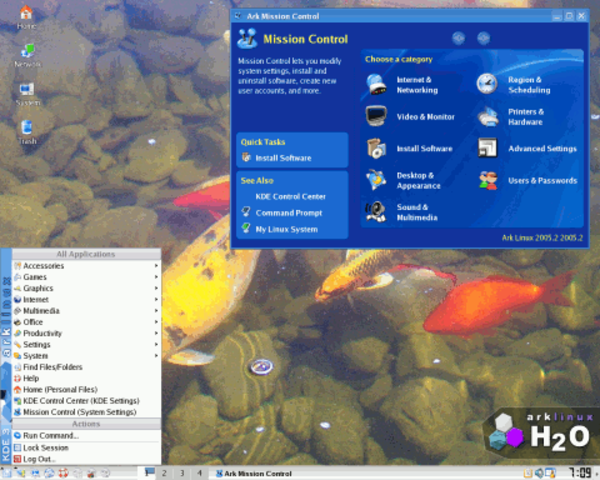Open Mission Control (System Settings) entry

tap(86, 412)
